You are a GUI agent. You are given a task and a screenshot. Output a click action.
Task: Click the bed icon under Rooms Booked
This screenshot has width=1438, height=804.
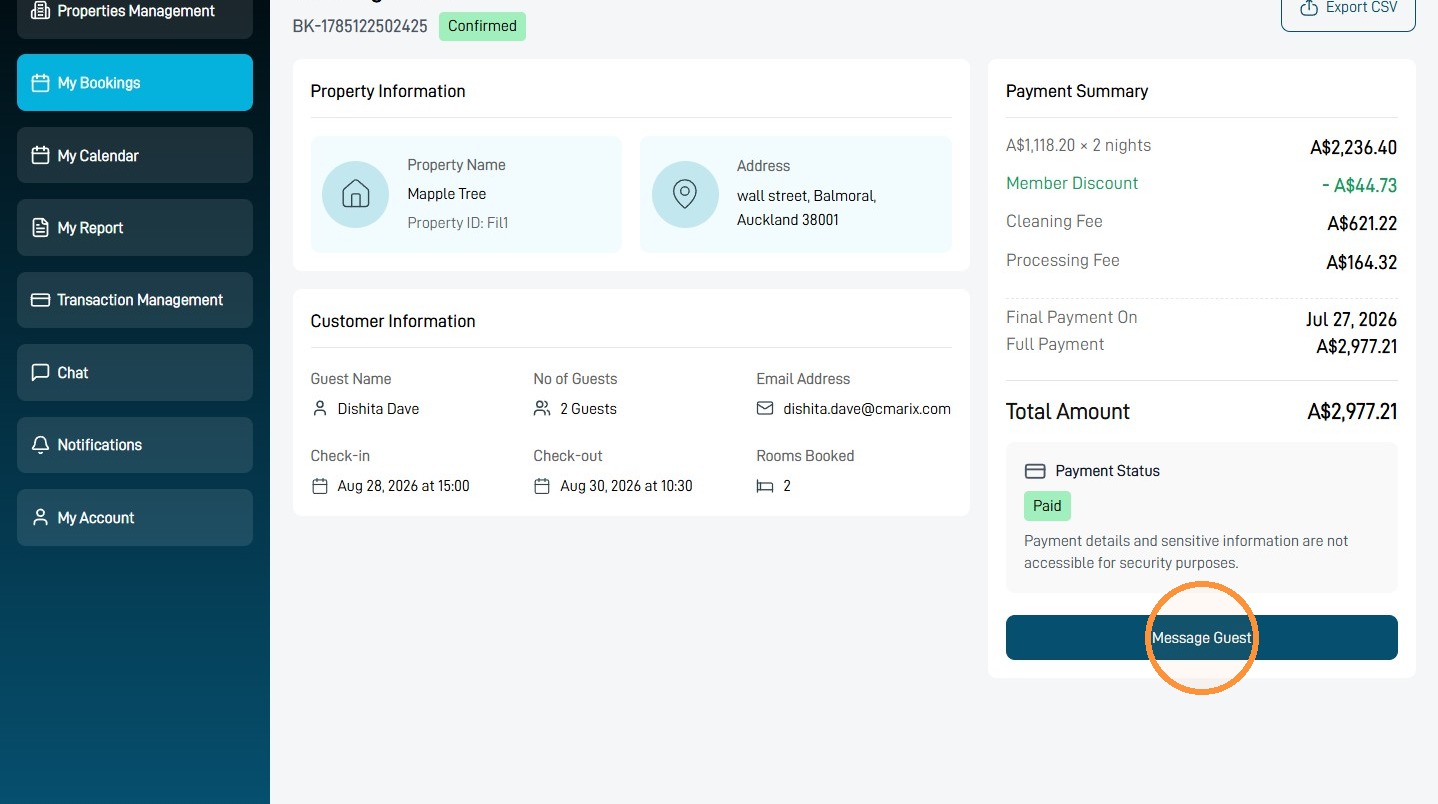coord(765,486)
